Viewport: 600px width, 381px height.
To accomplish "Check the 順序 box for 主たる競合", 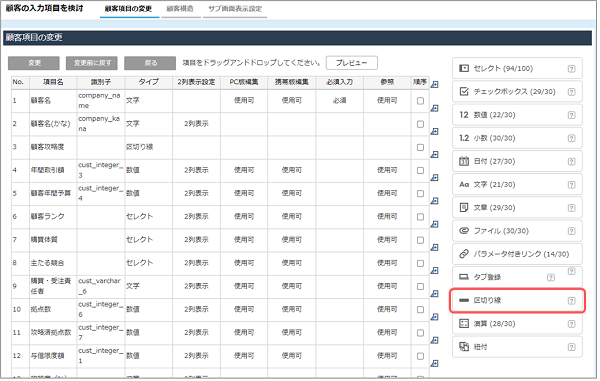I will 420,263.
